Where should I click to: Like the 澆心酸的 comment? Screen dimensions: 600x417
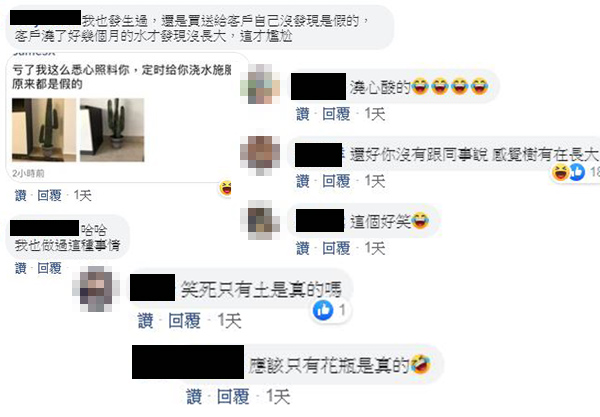[x=303, y=114]
